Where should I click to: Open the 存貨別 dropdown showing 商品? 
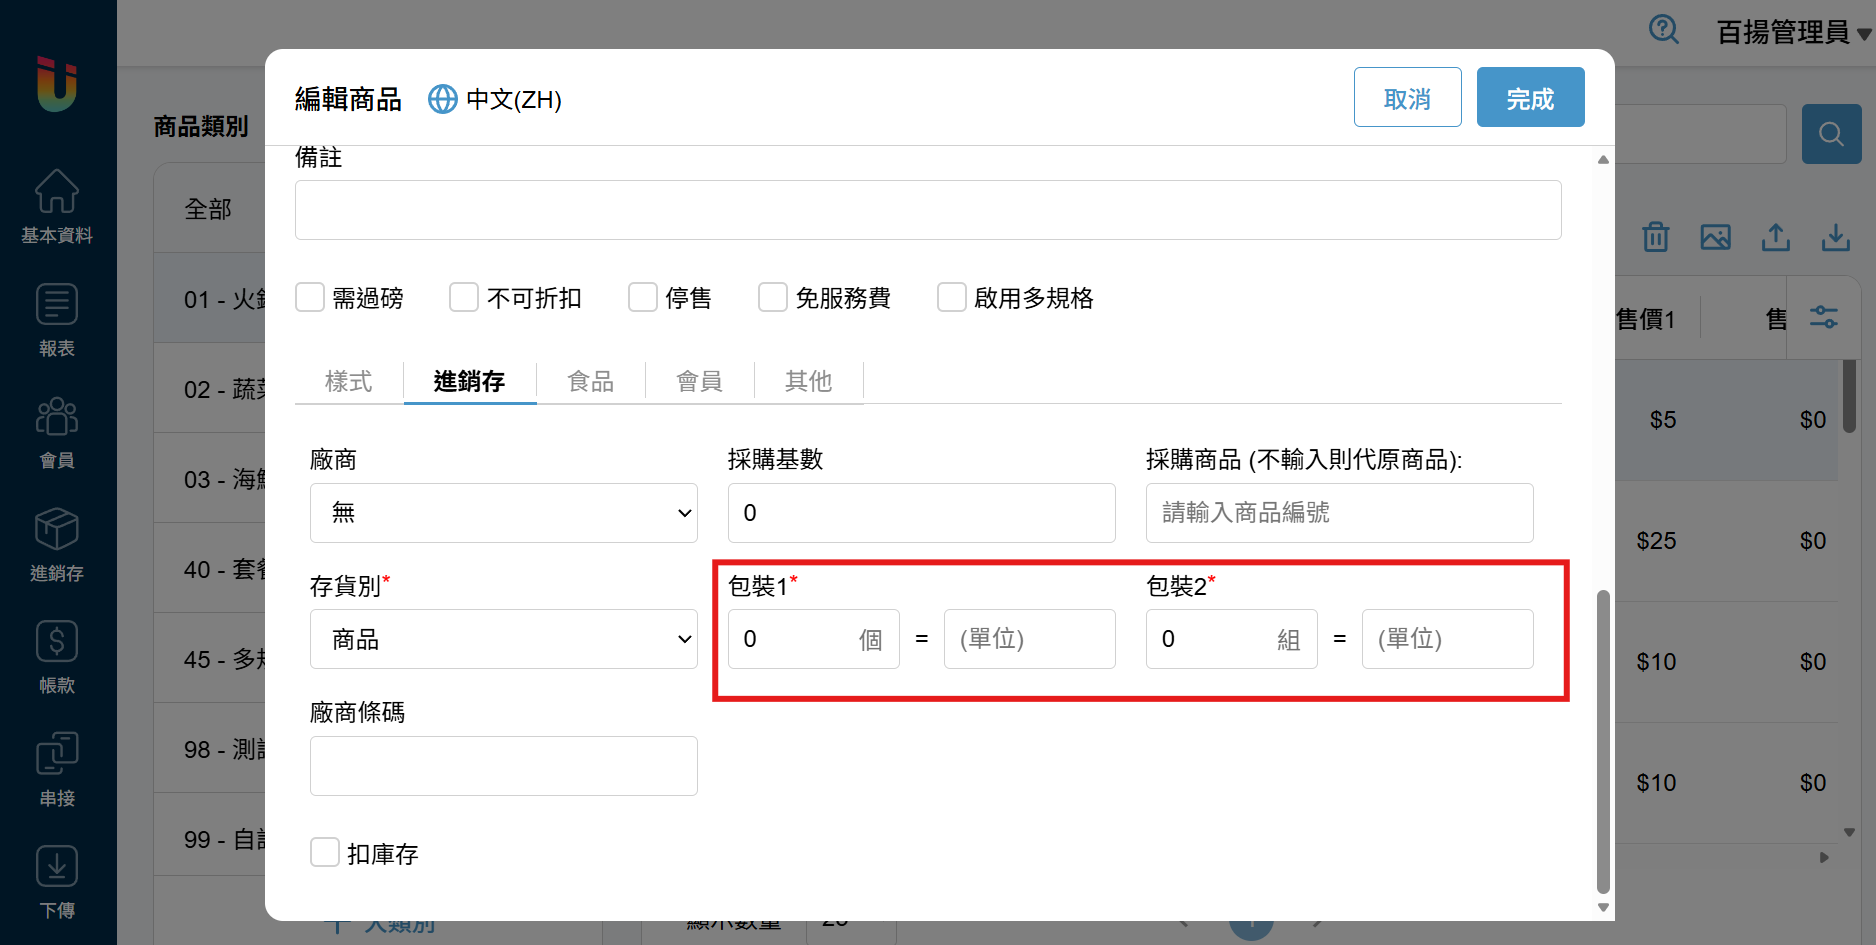(503, 639)
